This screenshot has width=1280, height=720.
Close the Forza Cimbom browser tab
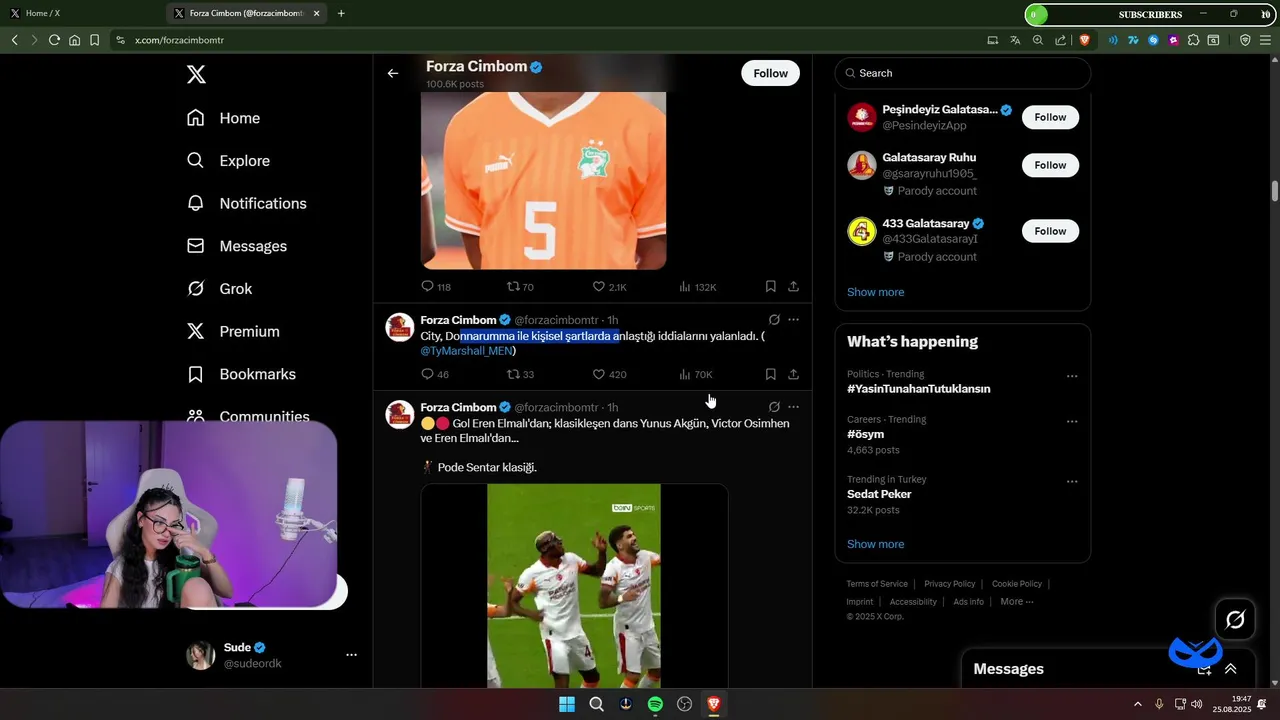tap(316, 13)
